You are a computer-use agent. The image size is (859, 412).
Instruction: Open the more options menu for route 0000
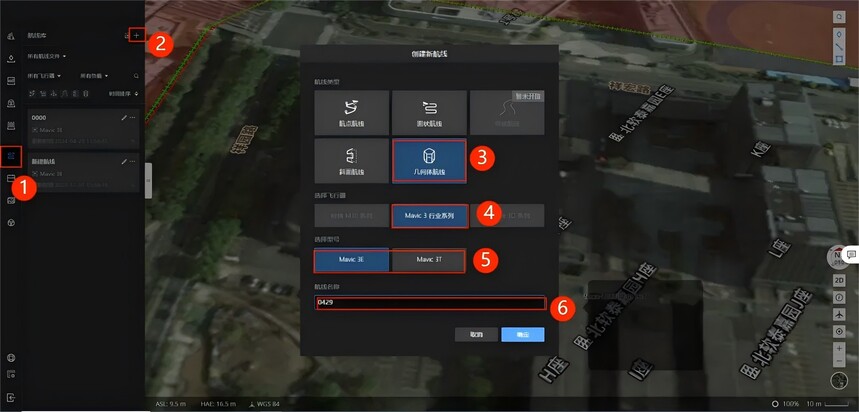[133, 117]
